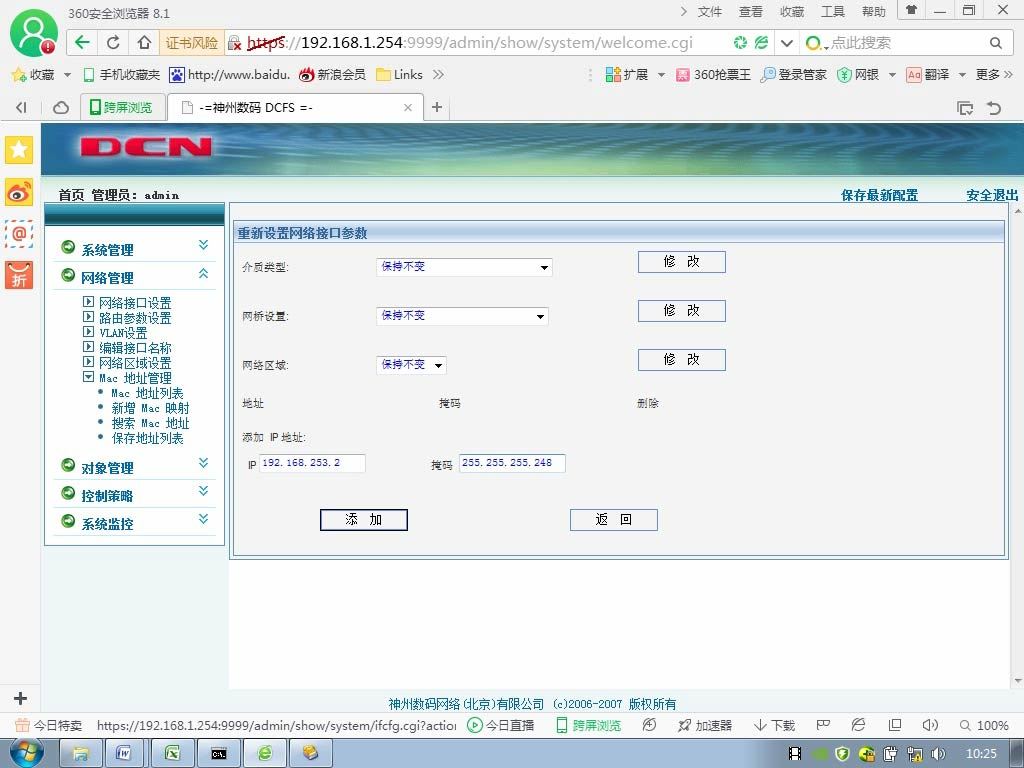Open the 收藏 favorites star in bookmarks bar
Image resolution: width=1024 pixels, height=768 pixels.
click(33, 75)
